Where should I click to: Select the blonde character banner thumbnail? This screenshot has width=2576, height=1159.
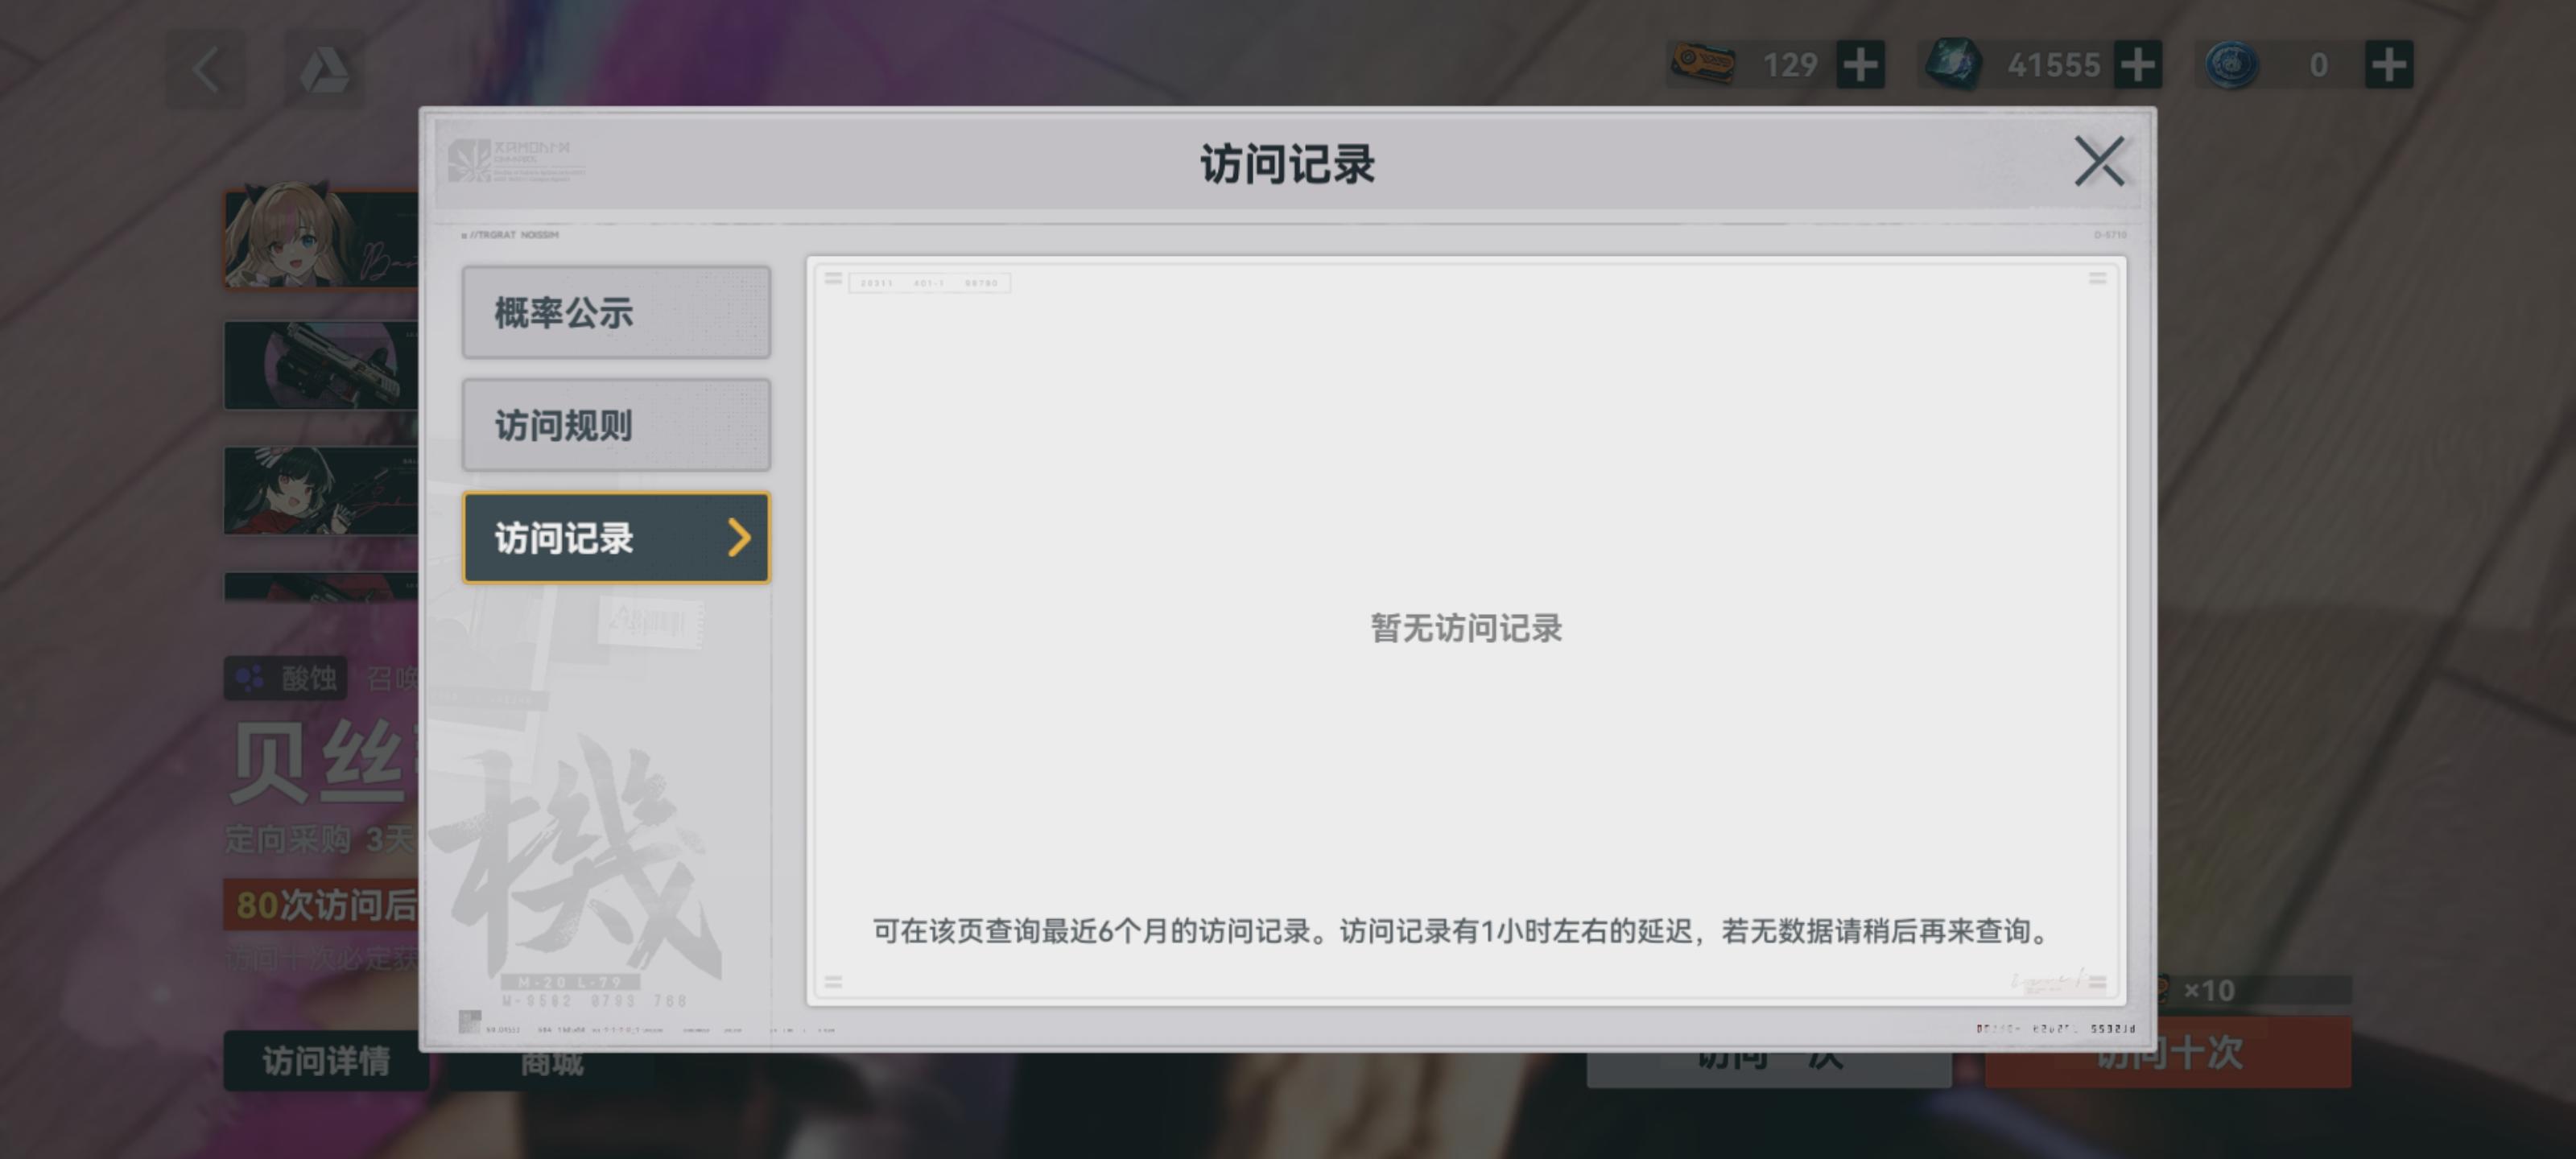click(x=320, y=238)
